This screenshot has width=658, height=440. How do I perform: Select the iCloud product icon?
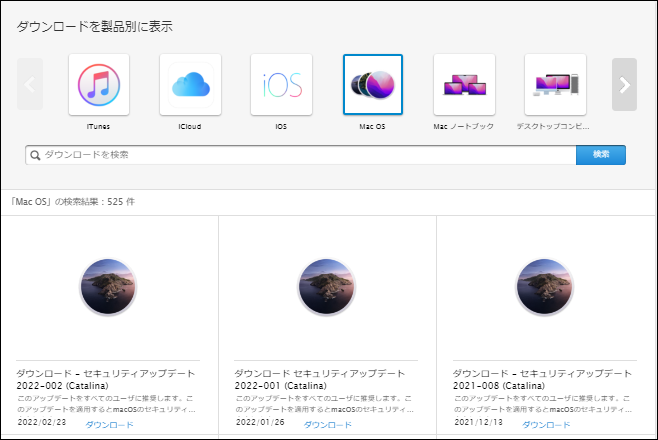190,85
